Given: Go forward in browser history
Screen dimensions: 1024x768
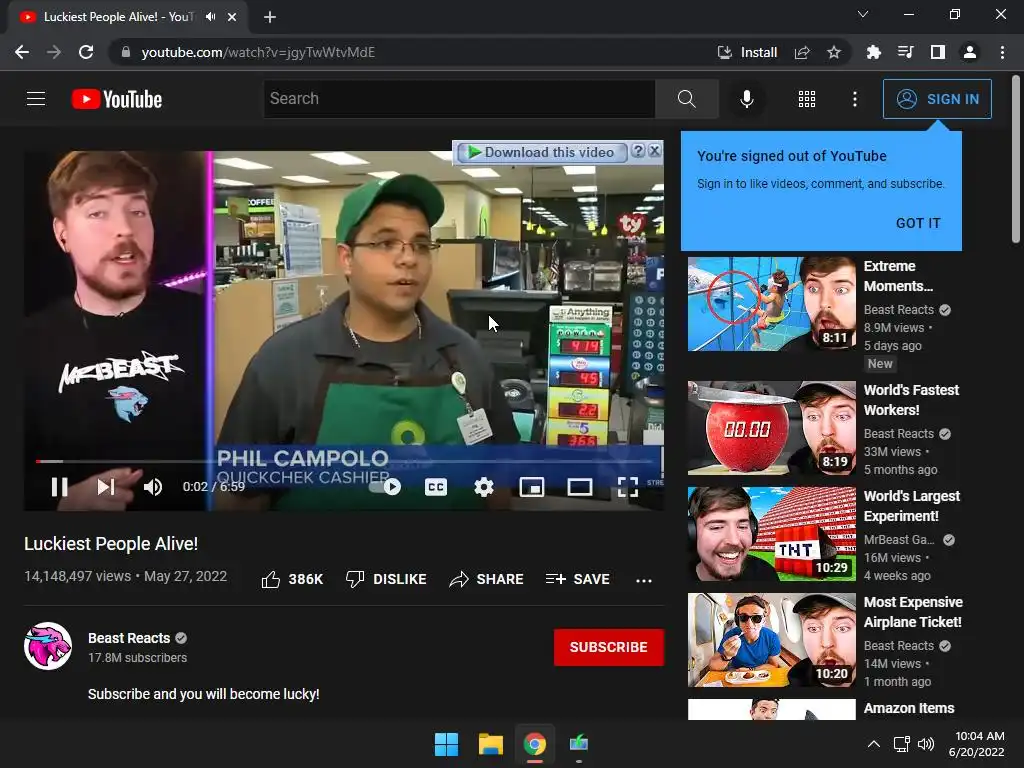Looking at the screenshot, I should 54,52.
